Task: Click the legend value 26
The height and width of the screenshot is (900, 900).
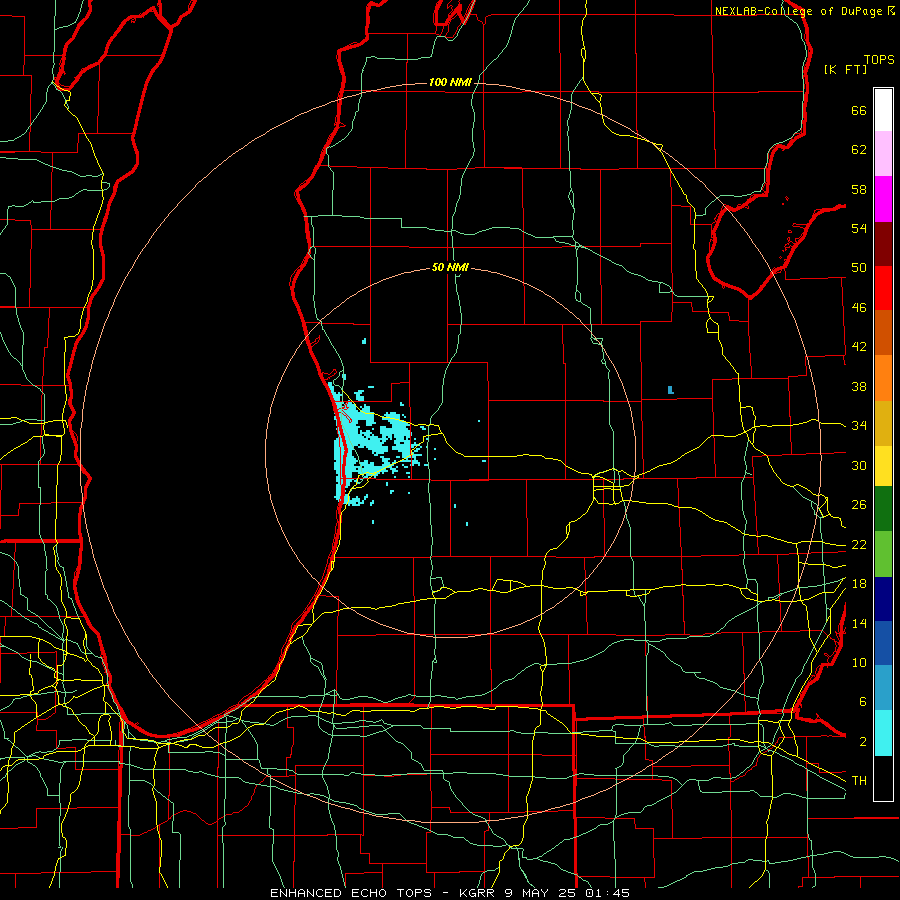Action: pos(859,505)
